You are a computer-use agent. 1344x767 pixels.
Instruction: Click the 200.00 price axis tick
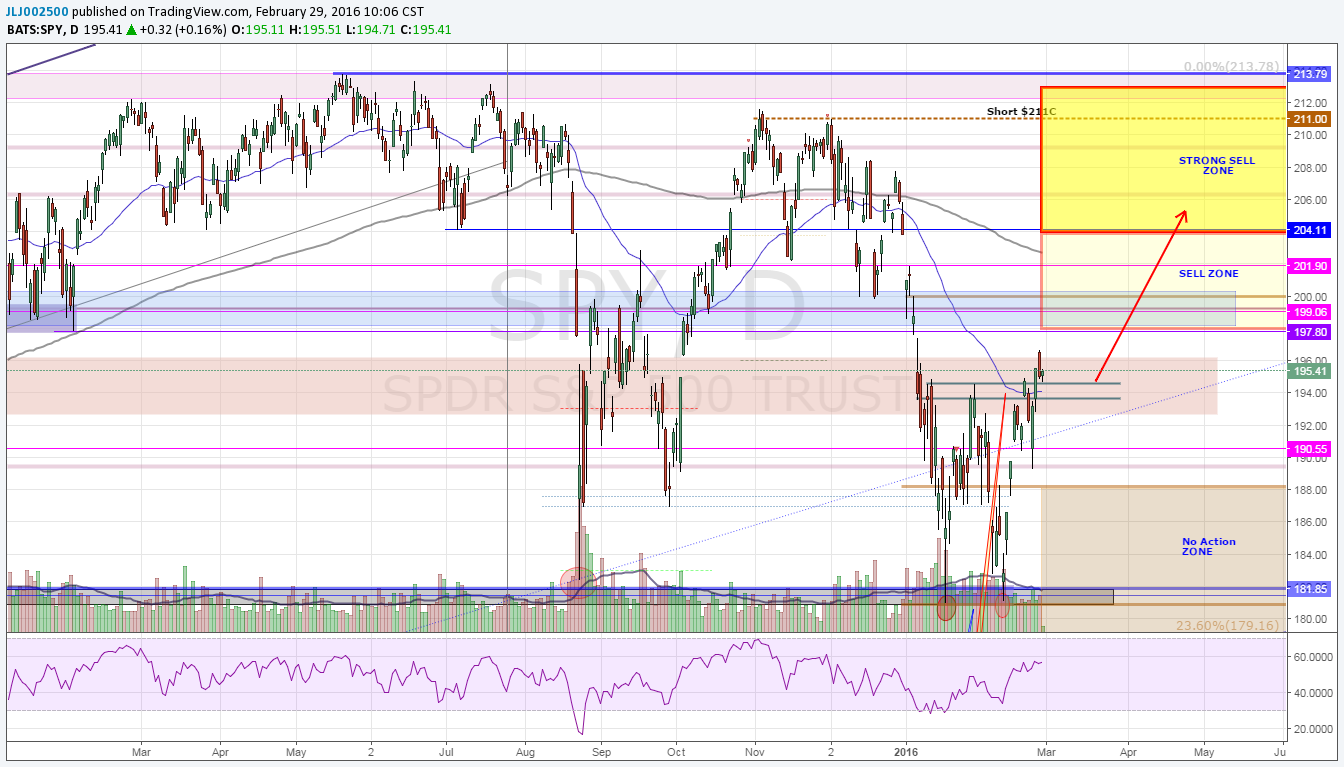pyautogui.click(x=1310, y=297)
